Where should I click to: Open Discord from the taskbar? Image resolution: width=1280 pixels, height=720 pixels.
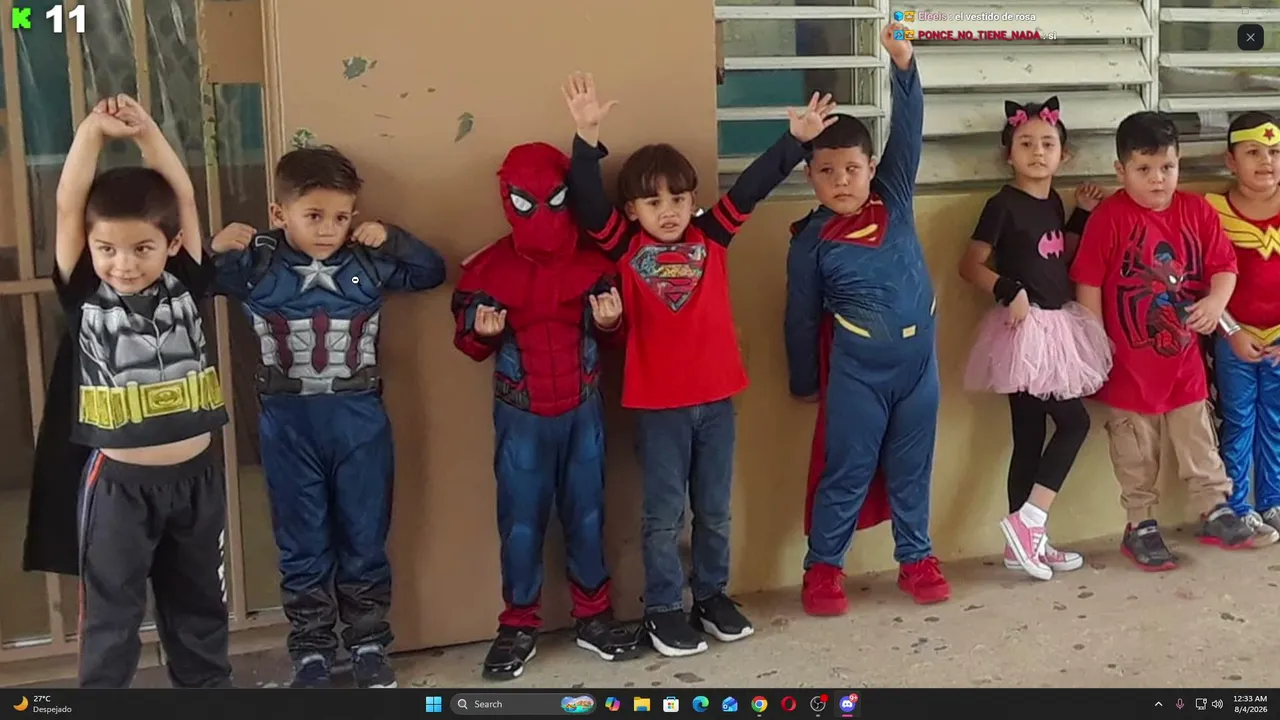tap(847, 704)
